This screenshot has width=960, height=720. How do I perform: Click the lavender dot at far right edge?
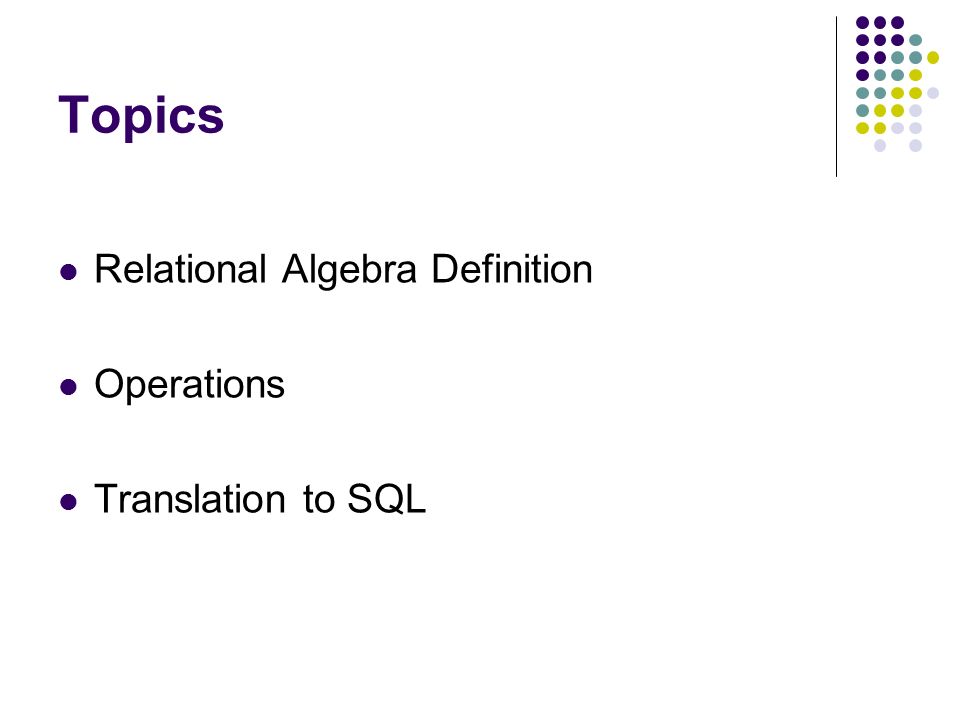(932, 93)
